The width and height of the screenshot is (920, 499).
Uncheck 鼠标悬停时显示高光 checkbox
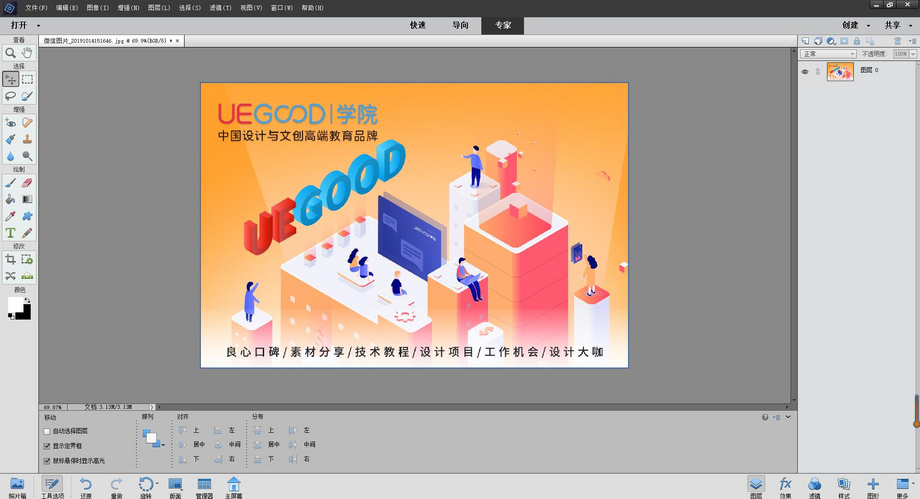coord(47,461)
